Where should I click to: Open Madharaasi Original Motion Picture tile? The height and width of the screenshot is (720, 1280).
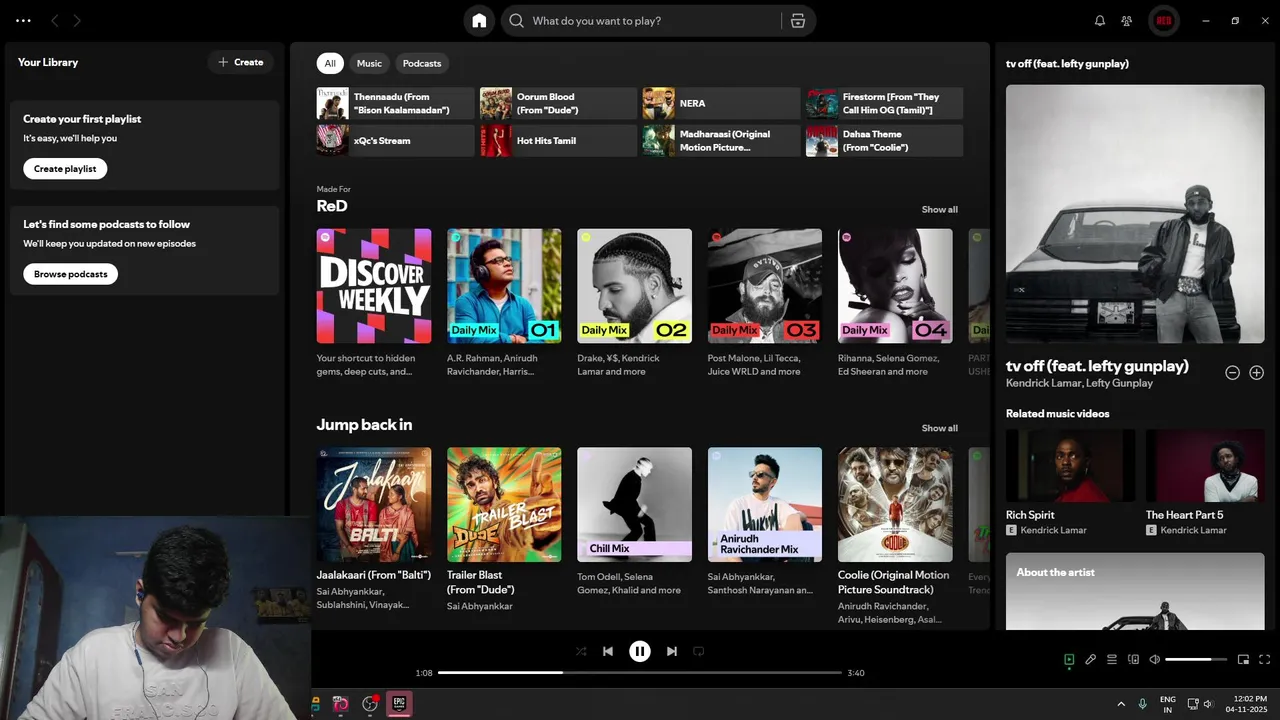[721, 140]
